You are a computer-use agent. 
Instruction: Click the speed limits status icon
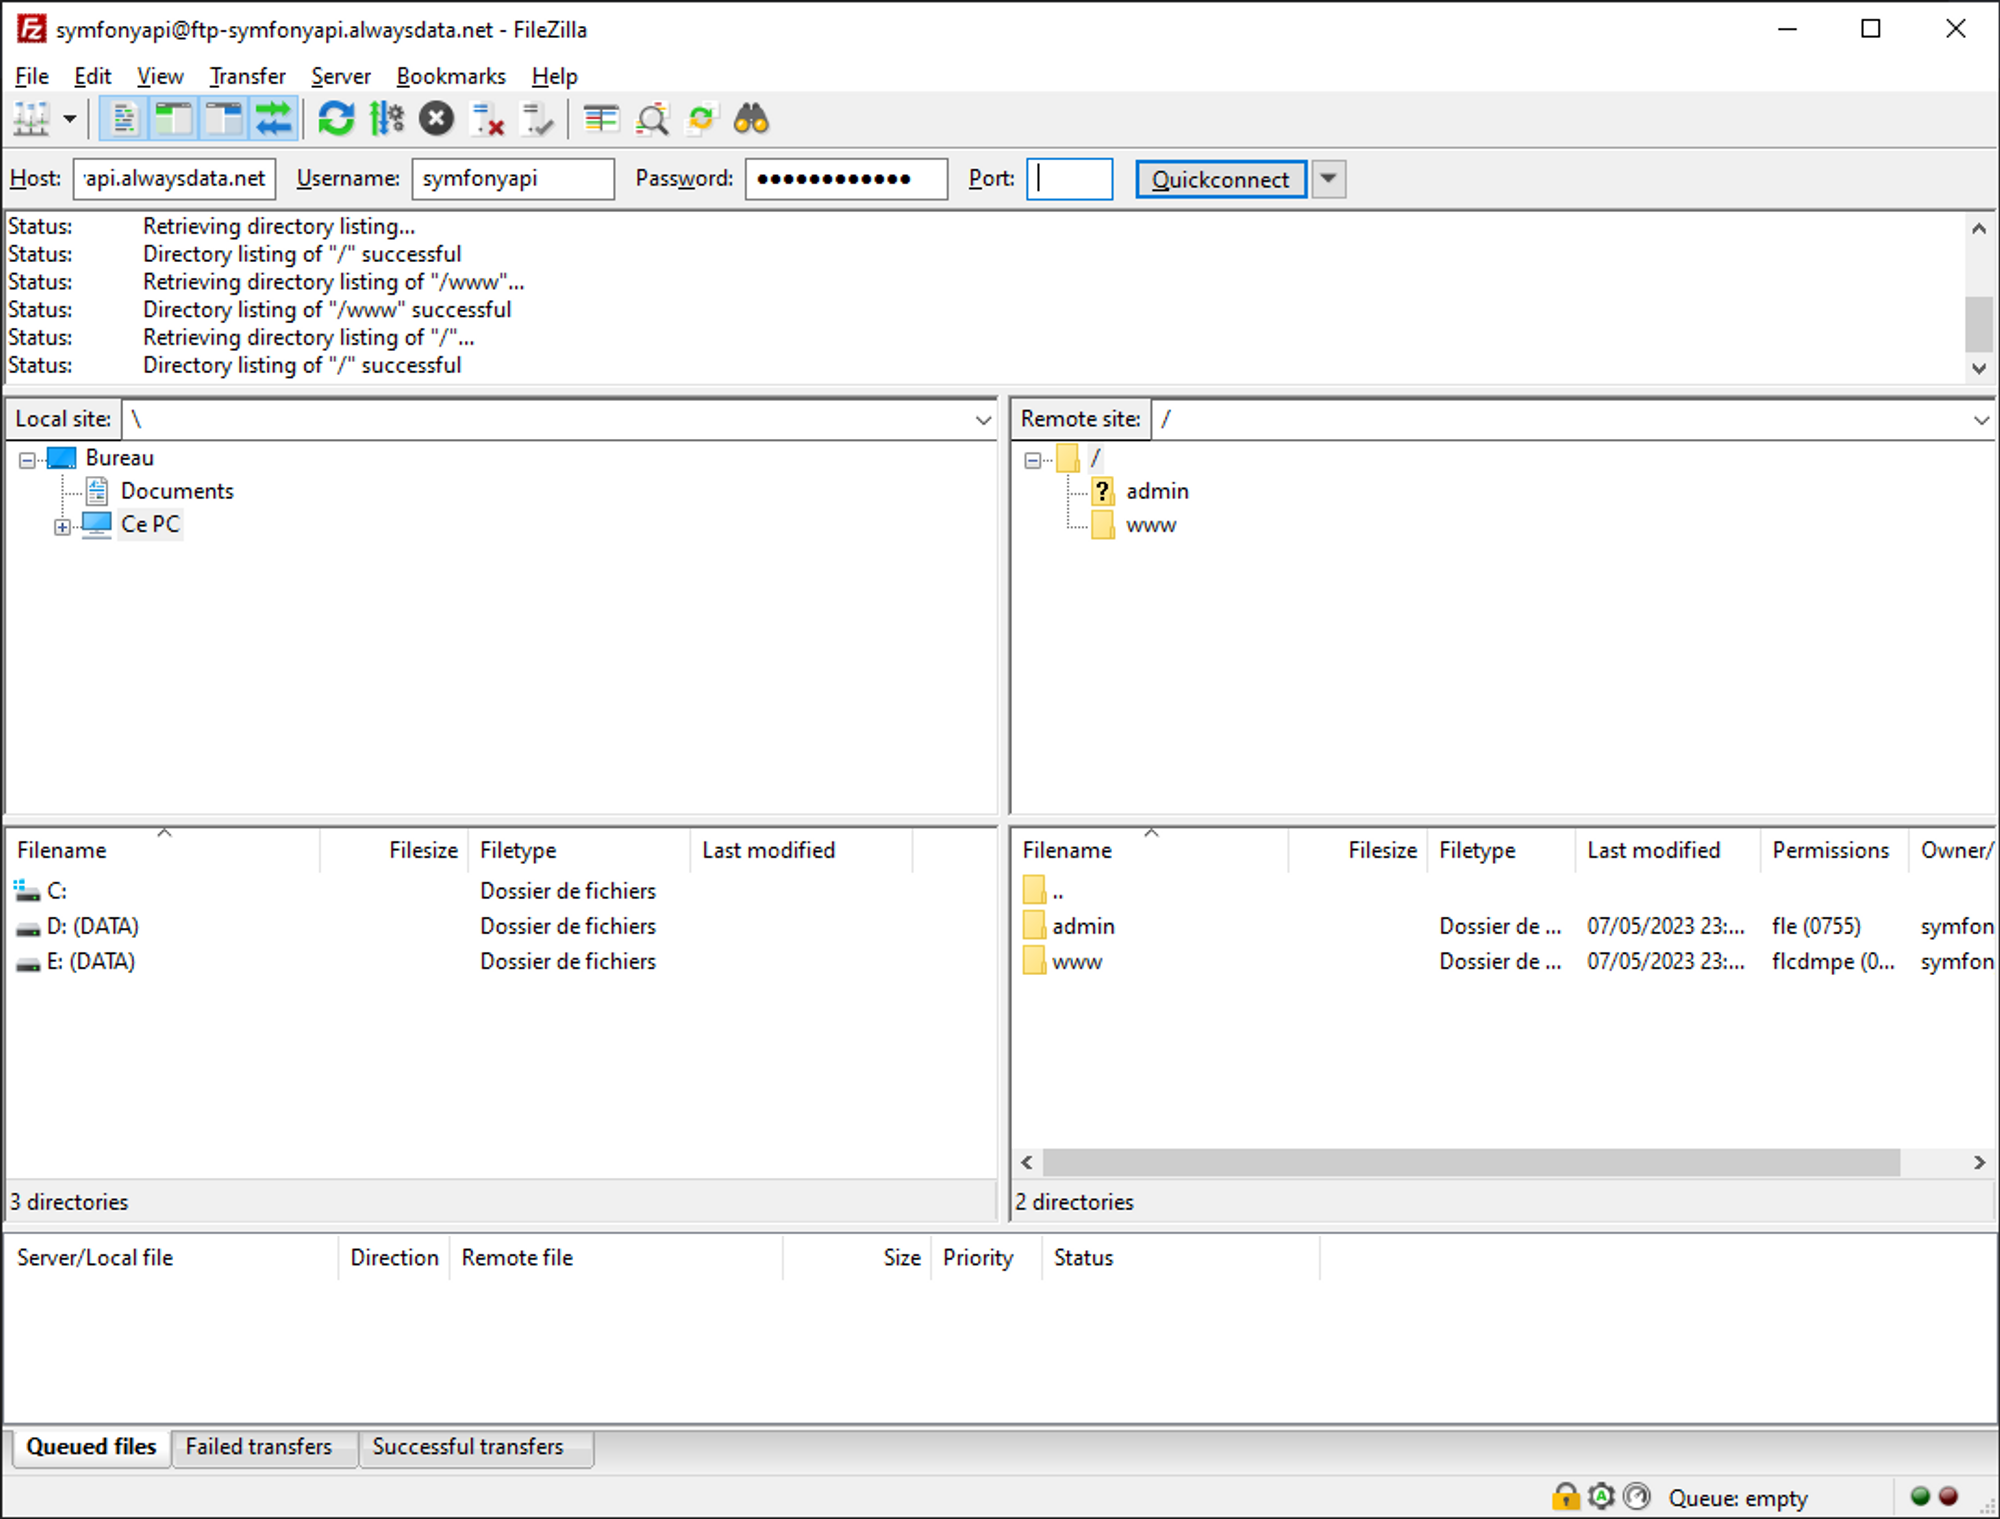pyautogui.click(x=1636, y=1497)
